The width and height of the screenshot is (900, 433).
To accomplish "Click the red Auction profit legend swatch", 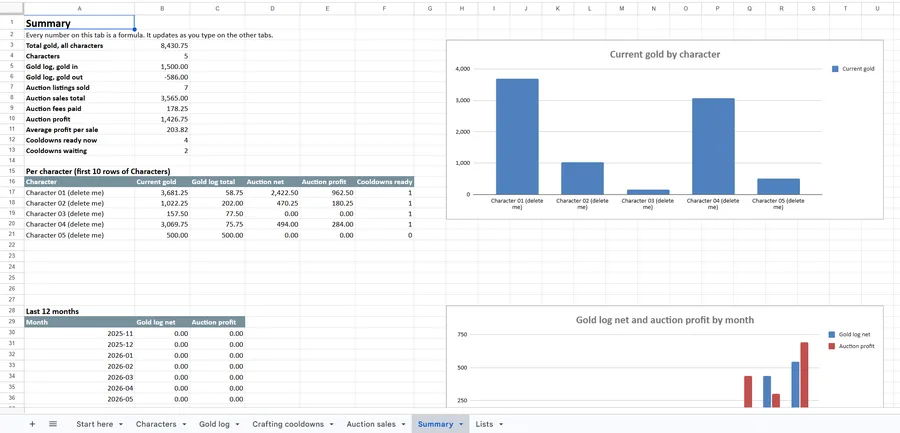I will tap(832, 346).
